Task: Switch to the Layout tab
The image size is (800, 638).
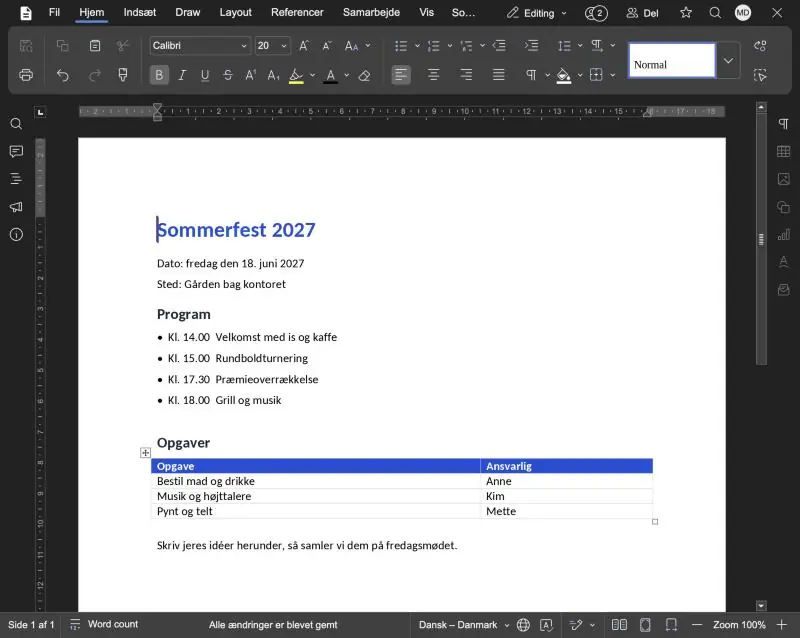Action: (x=236, y=12)
